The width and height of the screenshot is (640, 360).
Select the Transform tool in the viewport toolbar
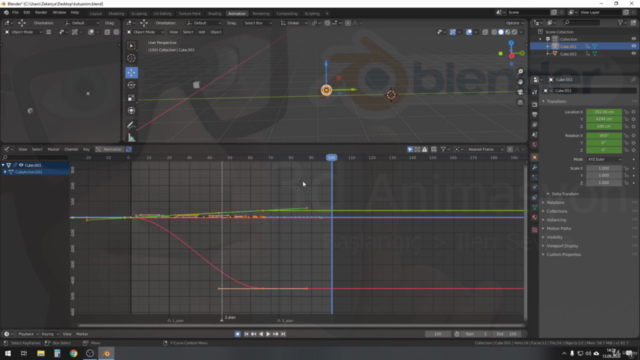click(131, 110)
